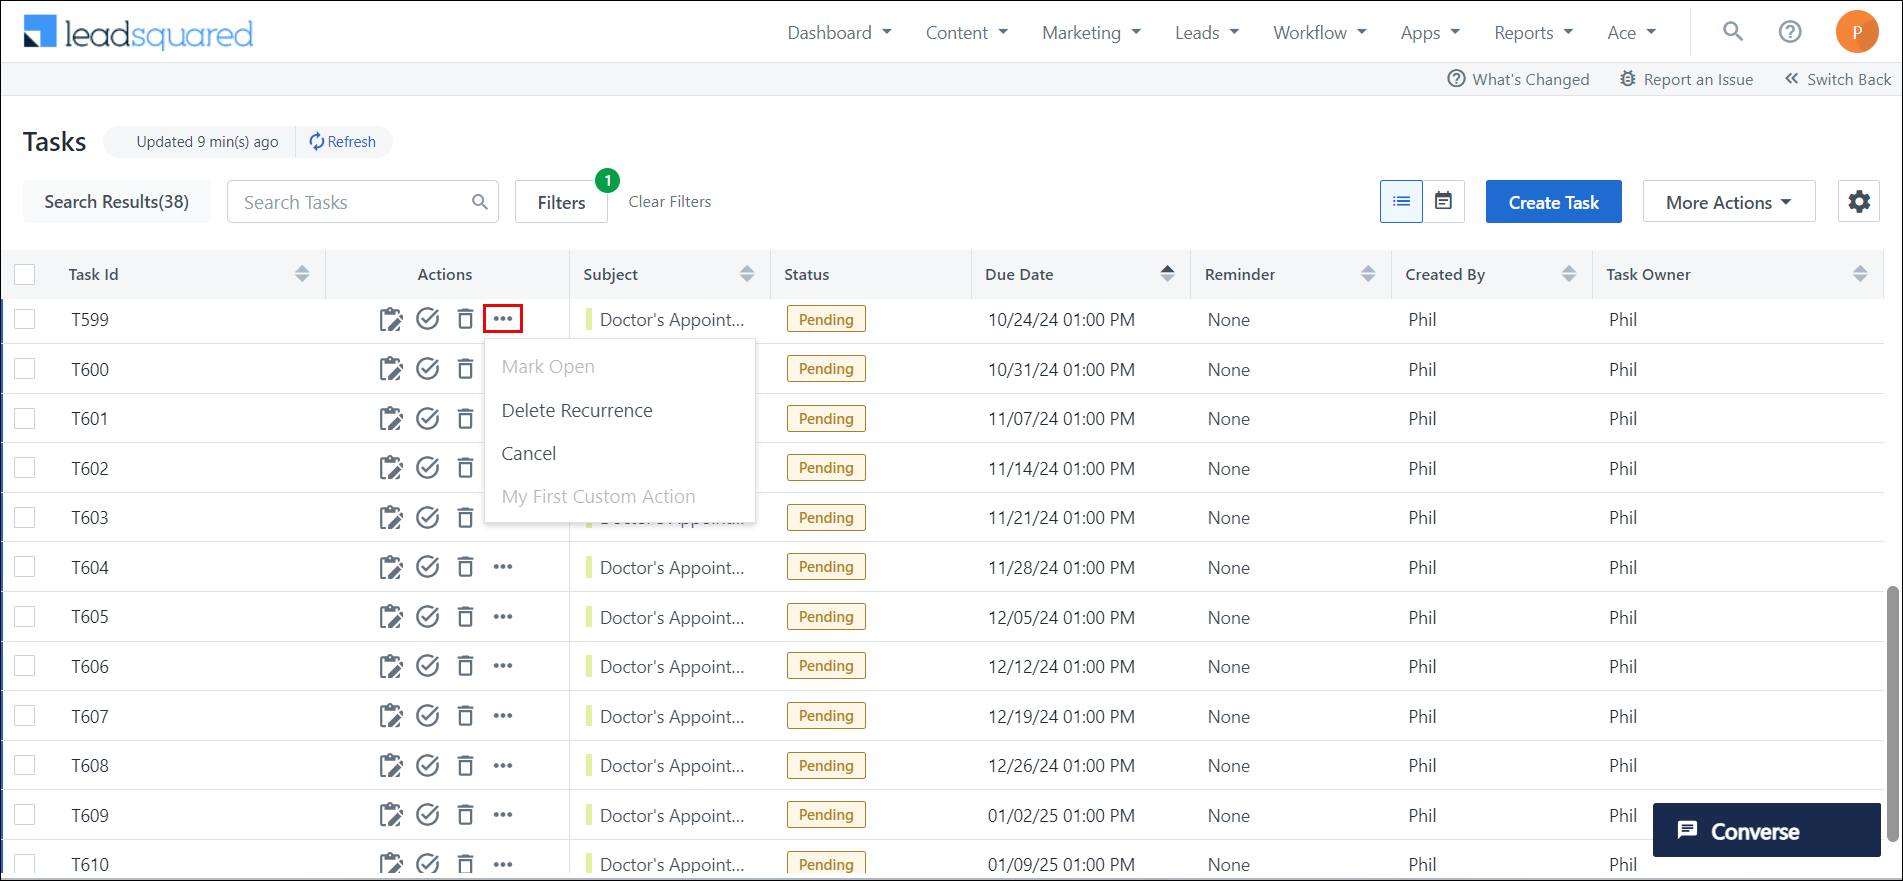Open more options ellipsis for T605

pos(503,616)
